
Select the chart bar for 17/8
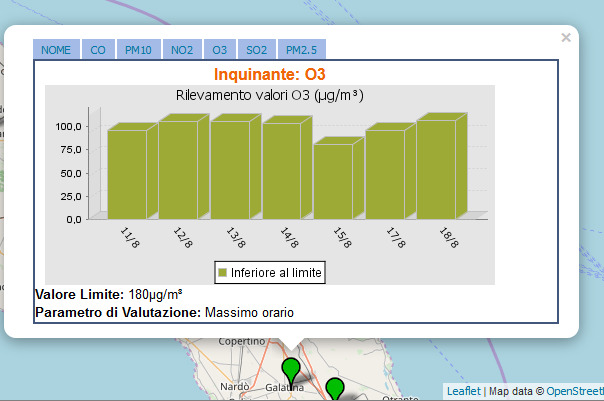click(x=385, y=173)
